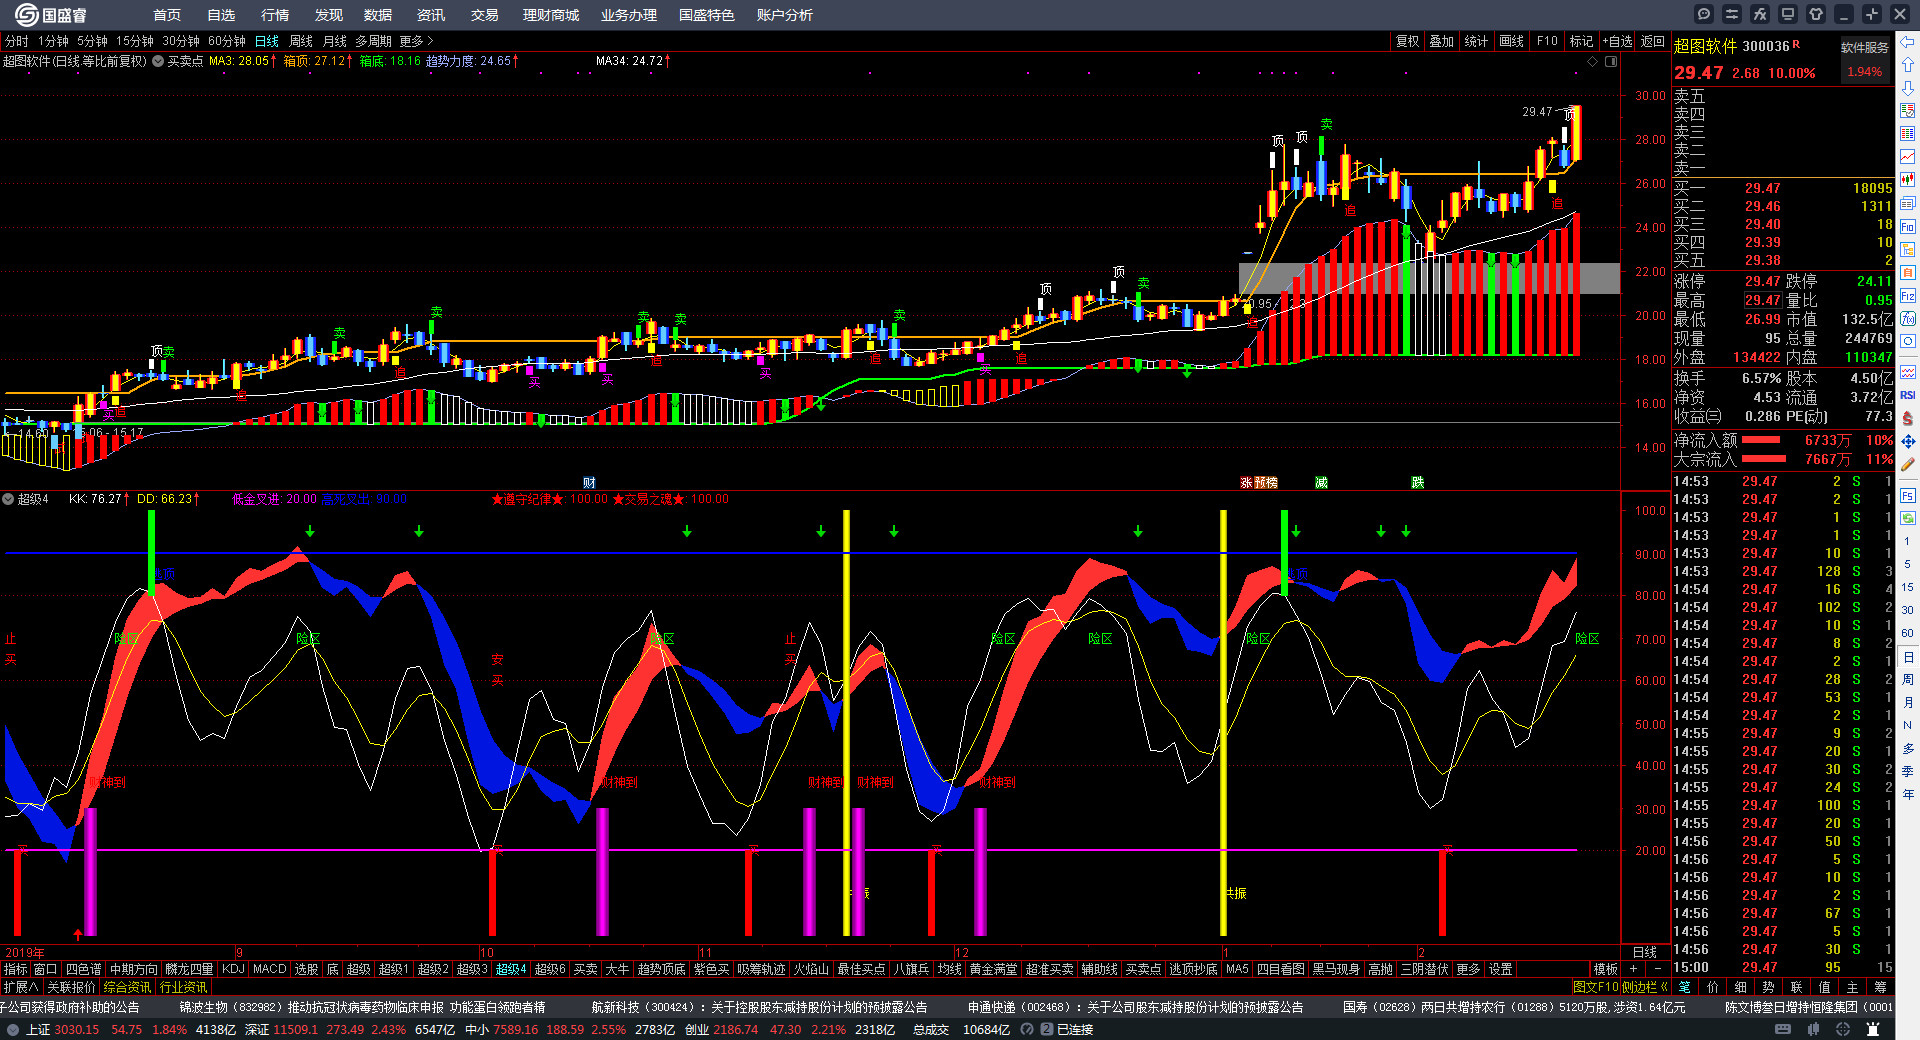1920x1040 pixels.
Task: Zoom in chart with the + button
Action: (1634, 969)
